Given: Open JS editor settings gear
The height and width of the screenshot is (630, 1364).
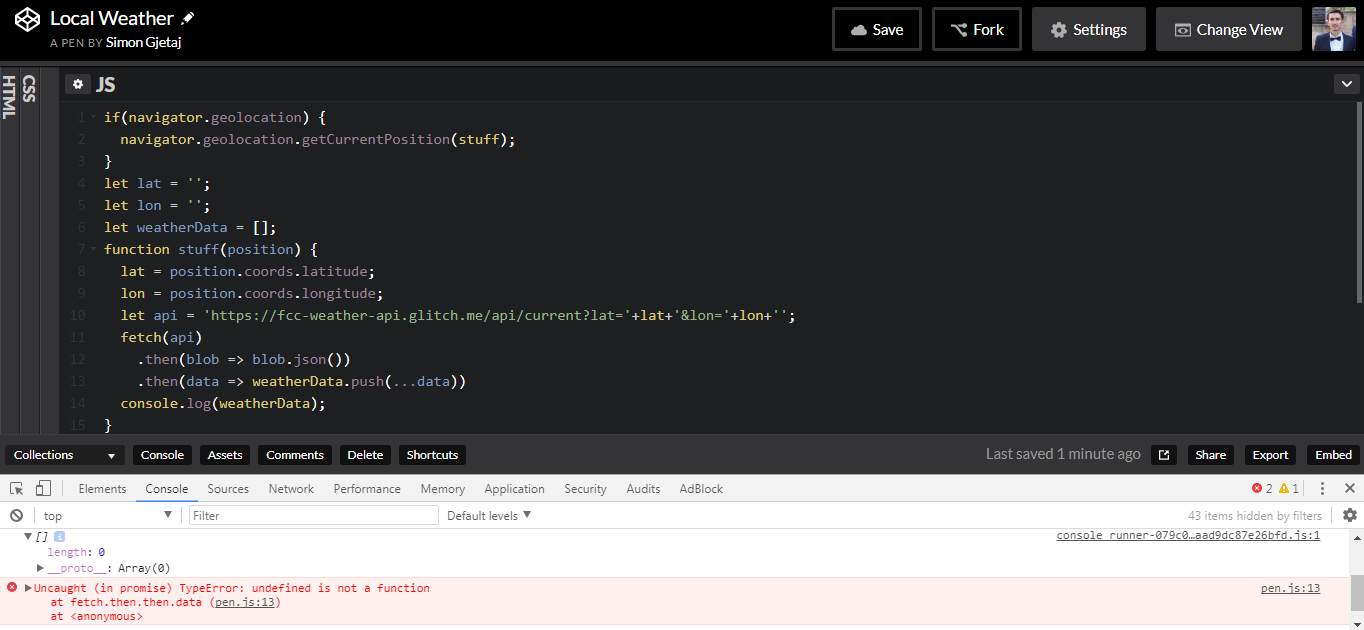Looking at the screenshot, I should click(78, 85).
